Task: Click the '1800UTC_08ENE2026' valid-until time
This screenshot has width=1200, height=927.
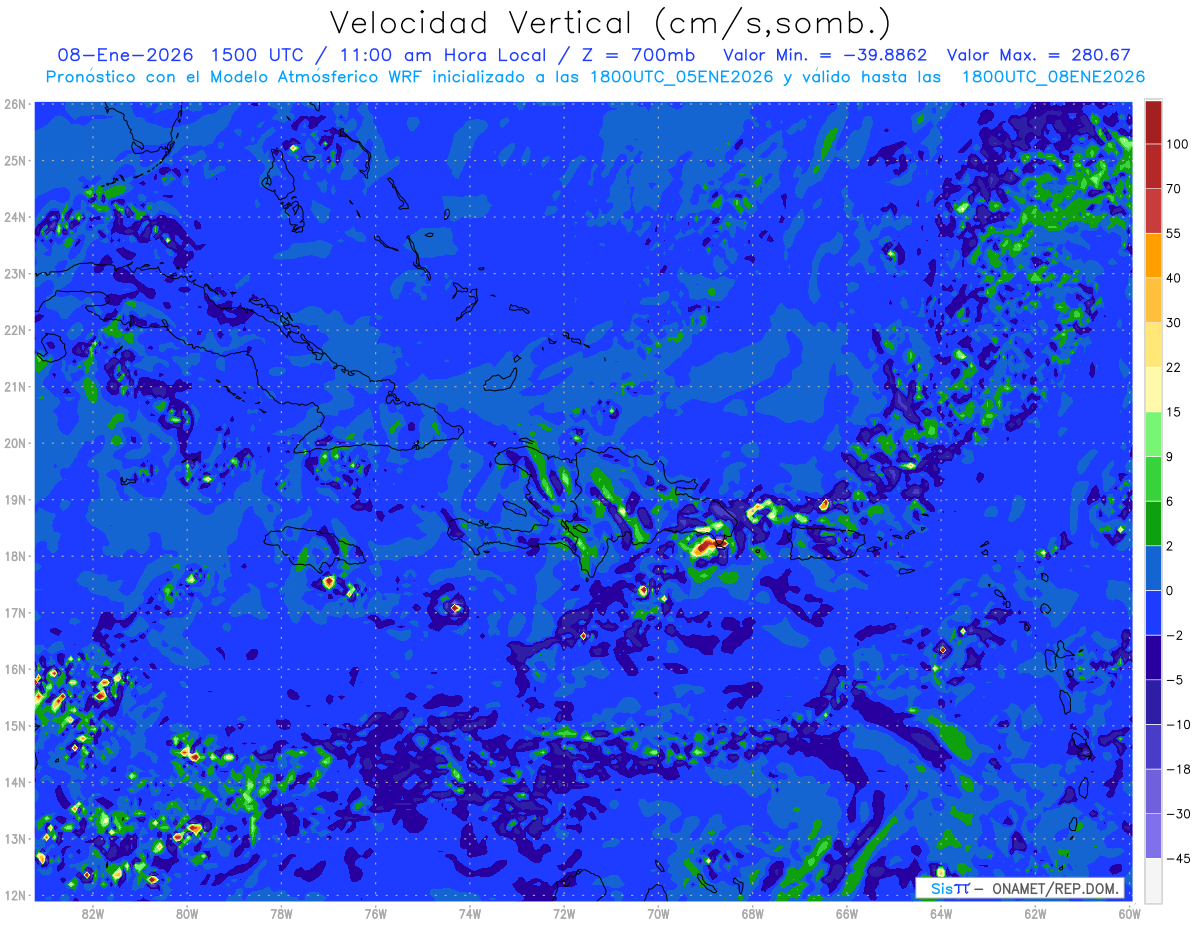Action: click(1053, 77)
